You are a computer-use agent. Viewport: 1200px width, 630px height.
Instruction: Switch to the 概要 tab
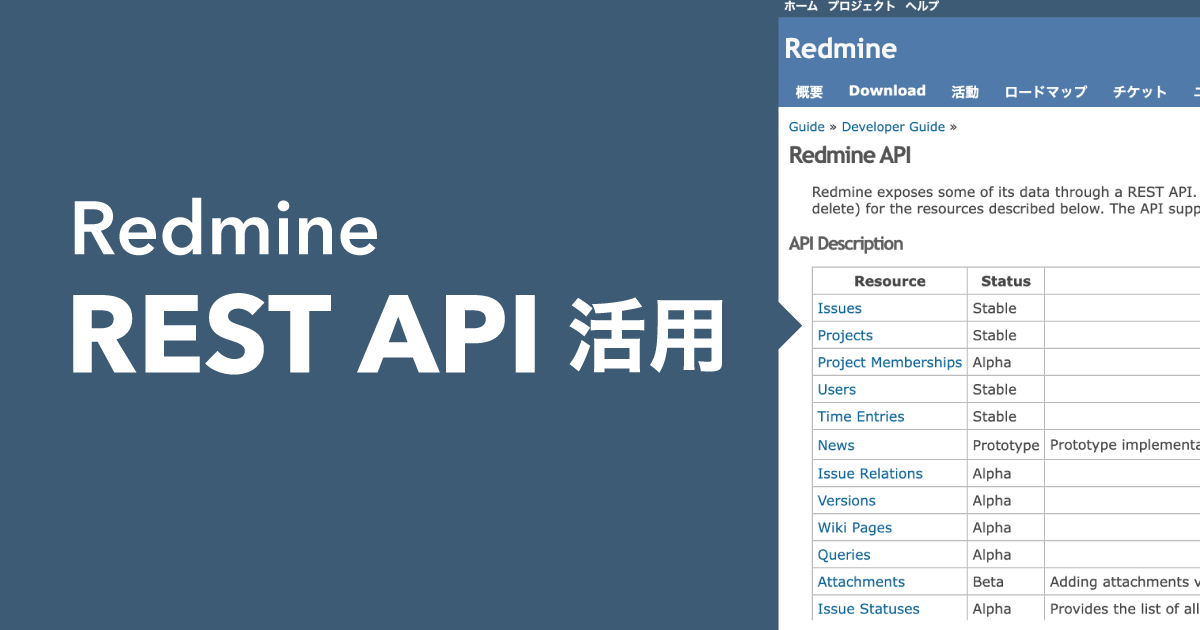[x=809, y=92]
